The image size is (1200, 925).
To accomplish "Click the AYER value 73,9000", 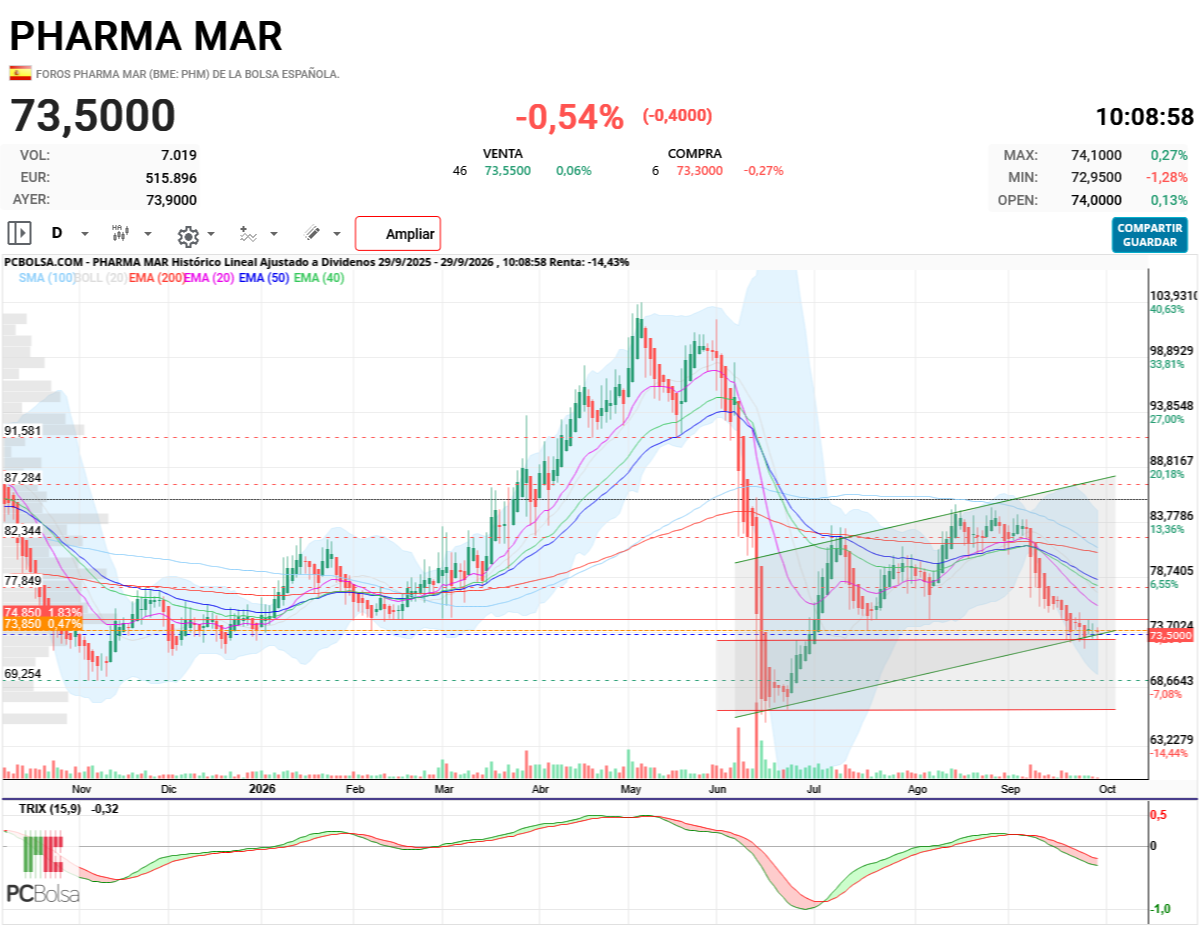I will point(172,199).
